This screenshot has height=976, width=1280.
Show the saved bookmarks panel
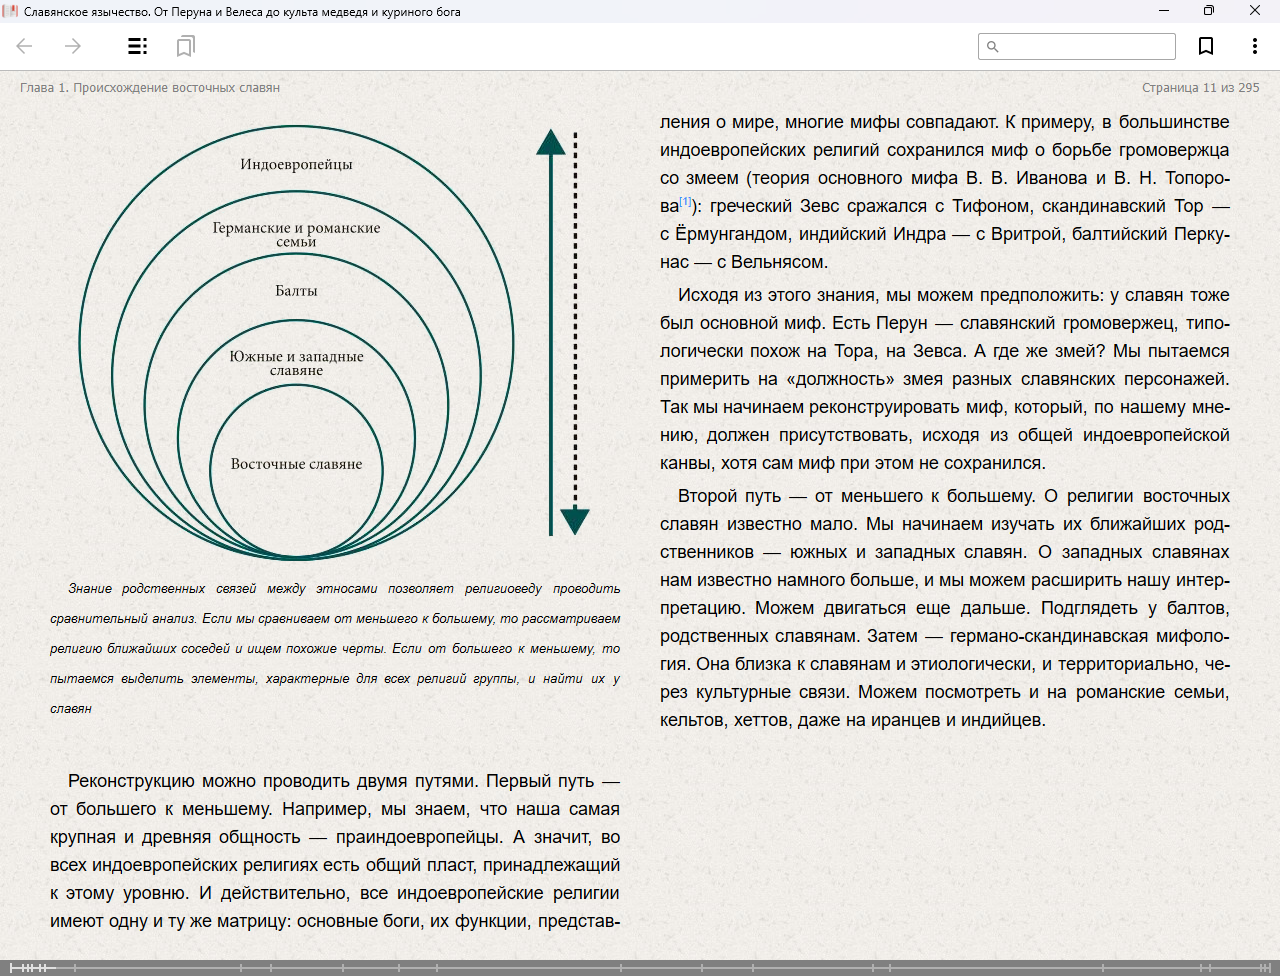tap(185, 46)
